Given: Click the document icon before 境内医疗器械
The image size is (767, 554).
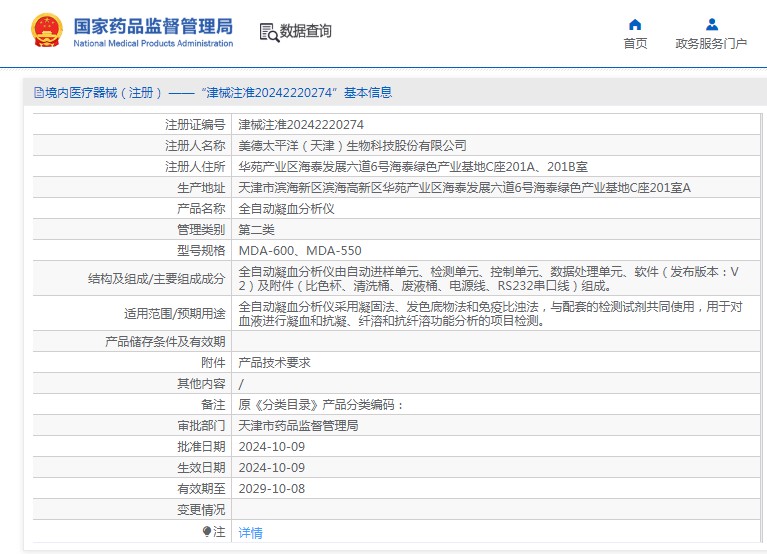Looking at the screenshot, I should pos(39,92).
